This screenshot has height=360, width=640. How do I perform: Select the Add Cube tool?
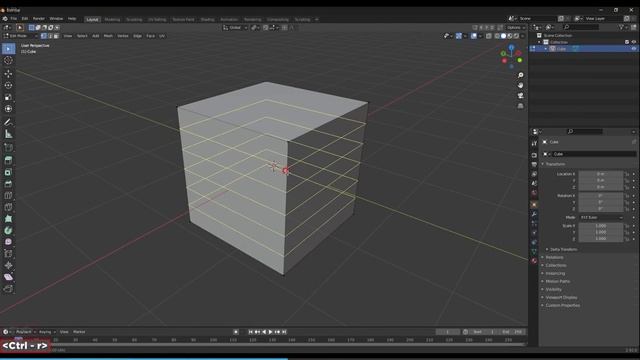[8, 147]
